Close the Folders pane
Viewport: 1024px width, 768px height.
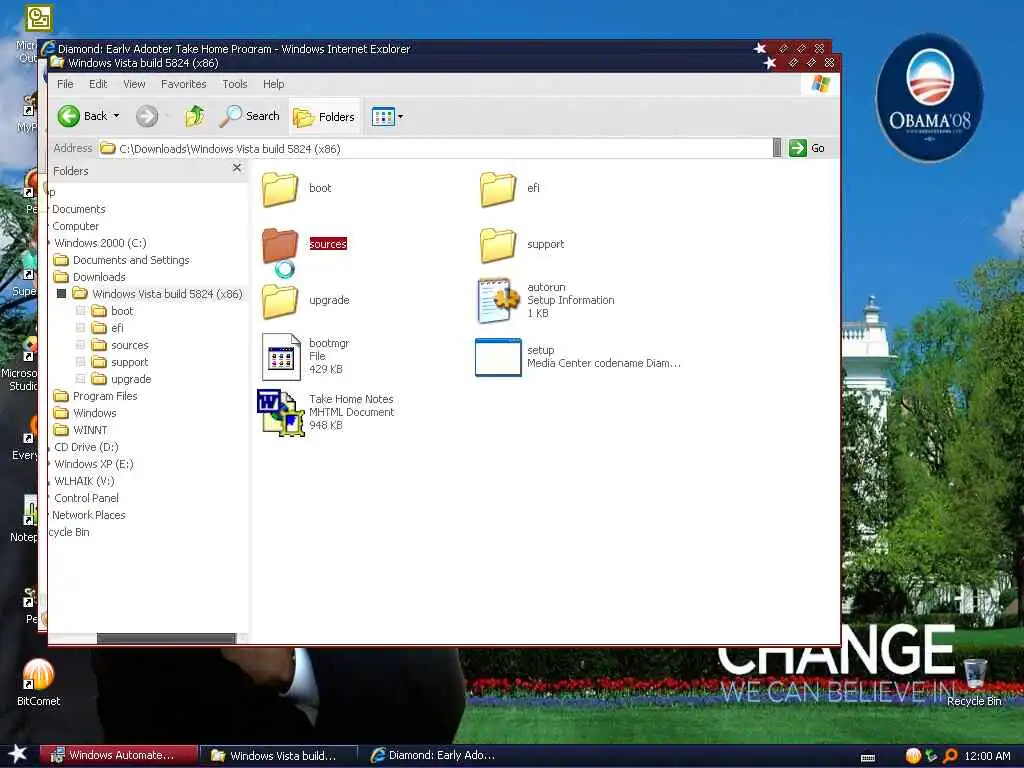click(x=237, y=168)
